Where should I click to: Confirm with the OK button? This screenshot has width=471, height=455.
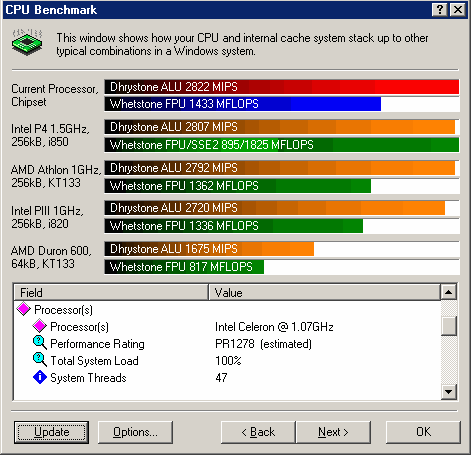click(423, 432)
